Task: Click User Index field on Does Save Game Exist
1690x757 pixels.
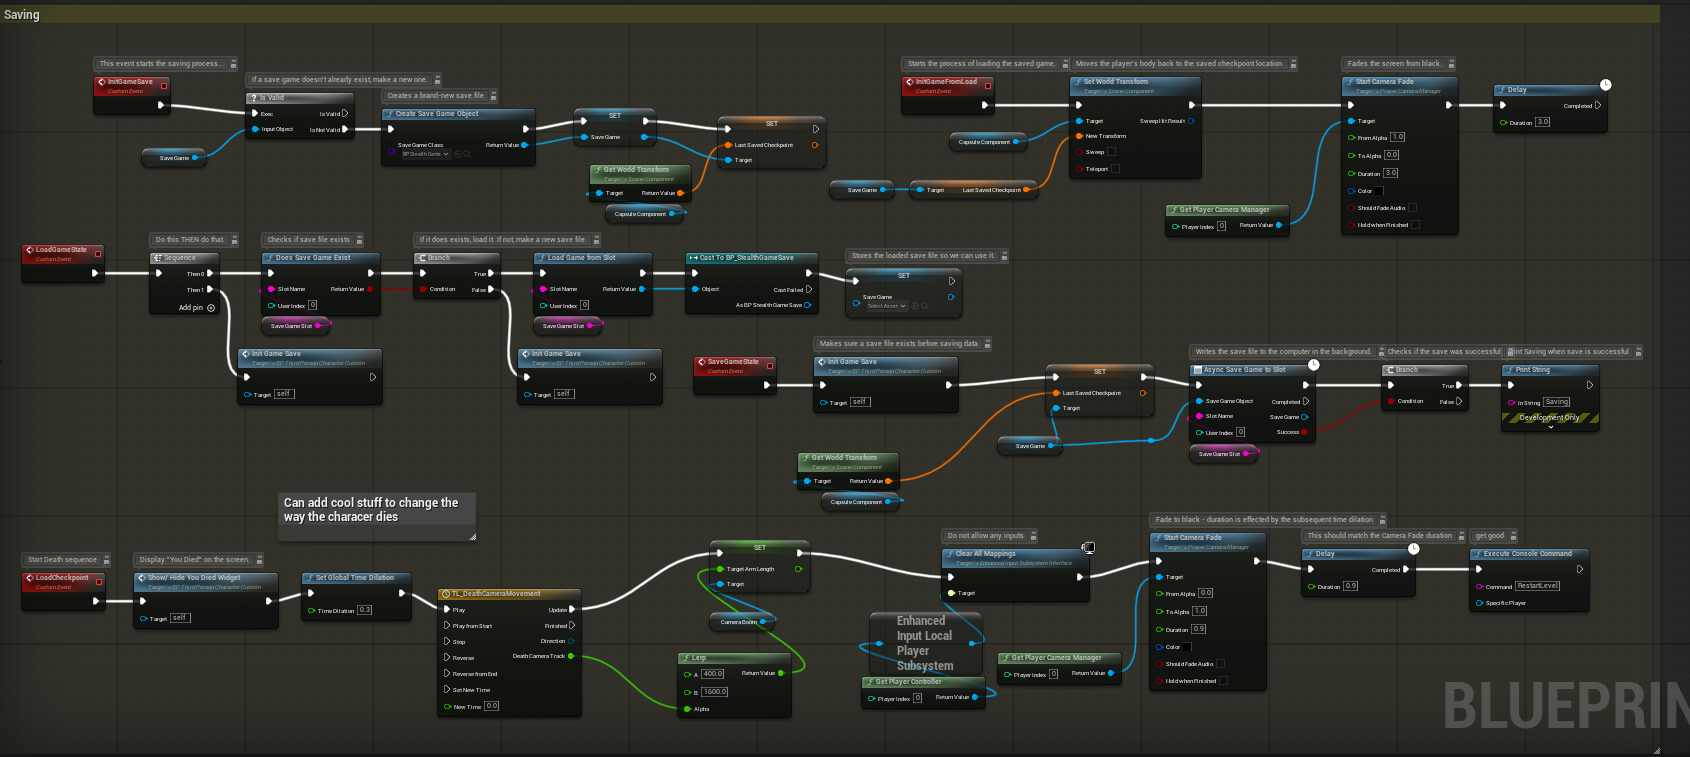Action: click(x=312, y=305)
